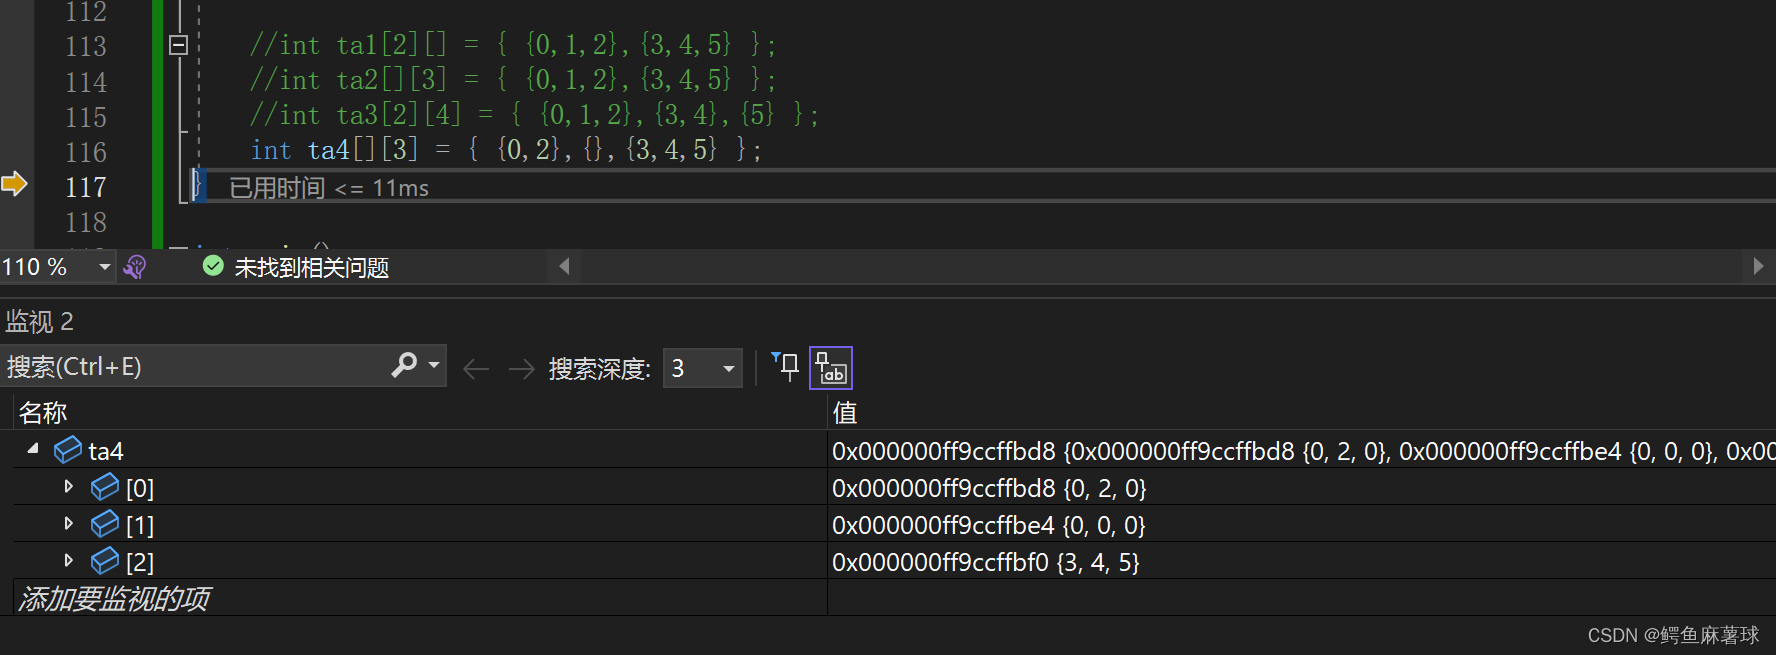
Task: Expand the [0] element of ta4
Action: (69, 487)
